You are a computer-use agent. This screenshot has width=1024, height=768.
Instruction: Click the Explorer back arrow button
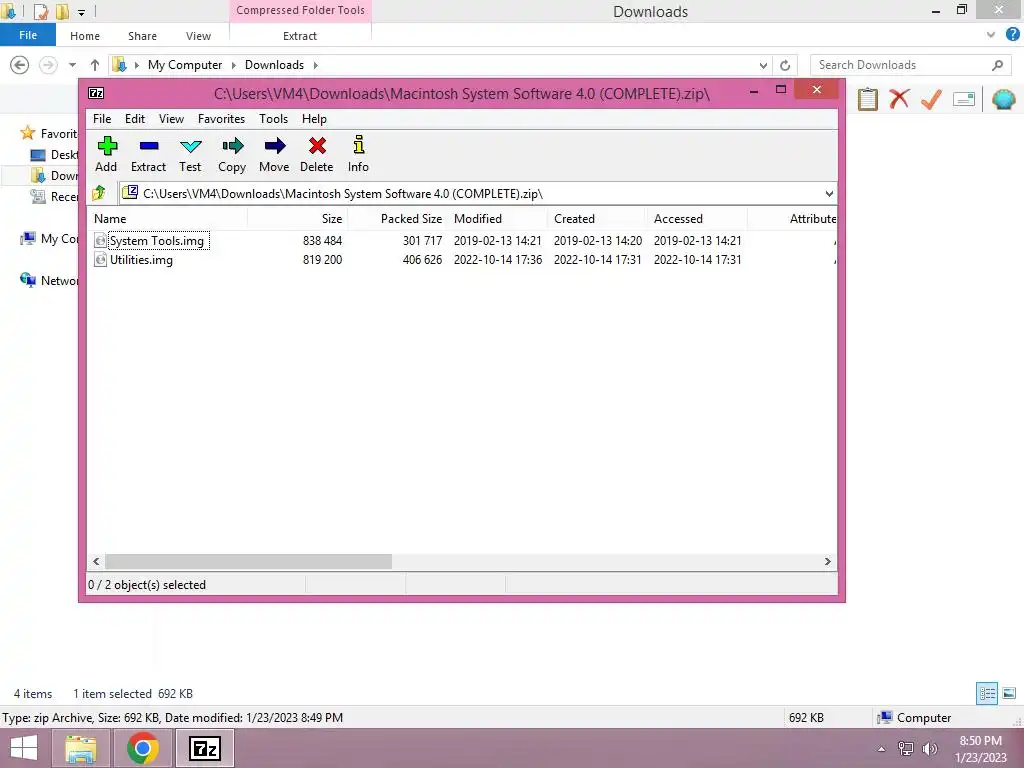tap(20, 65)
